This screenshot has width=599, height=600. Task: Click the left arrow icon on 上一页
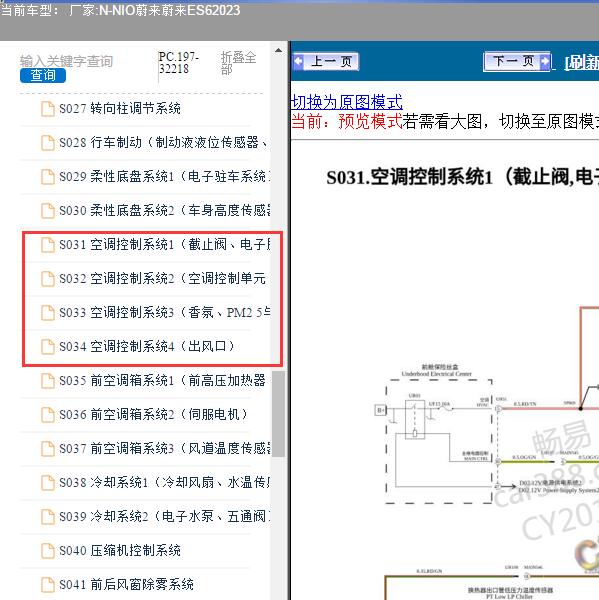click(x=298, y=61)
